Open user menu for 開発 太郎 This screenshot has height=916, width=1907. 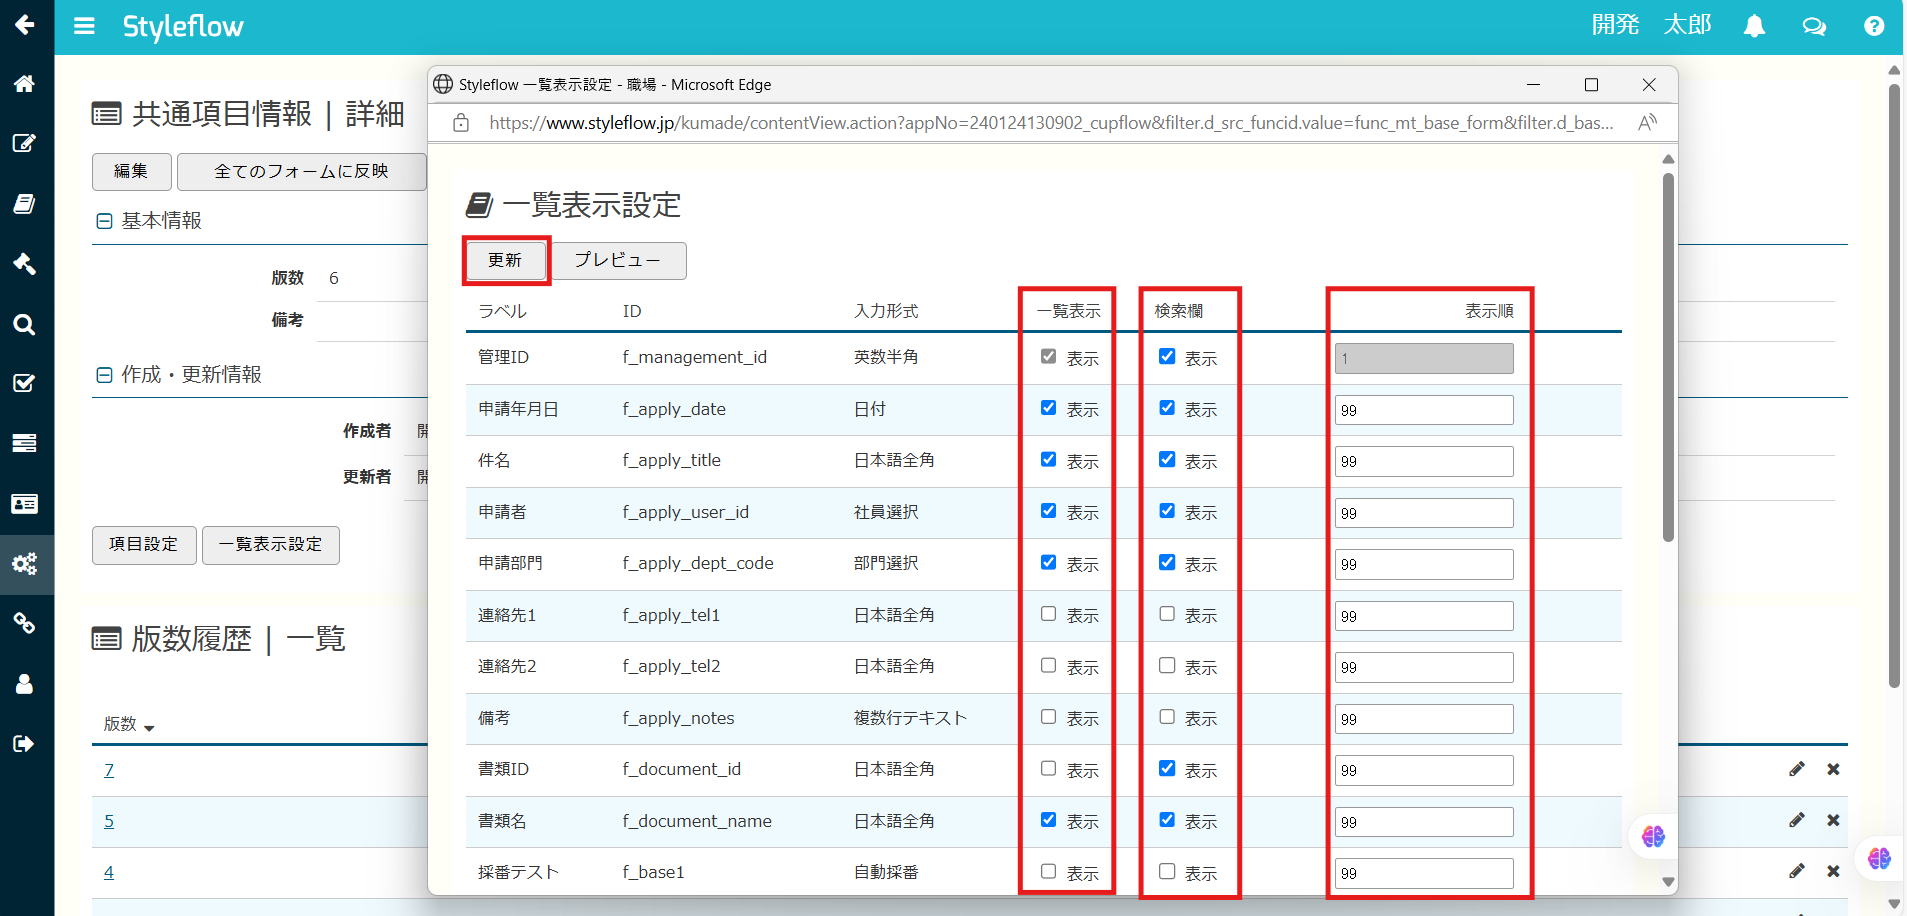tap(1648, 25)
